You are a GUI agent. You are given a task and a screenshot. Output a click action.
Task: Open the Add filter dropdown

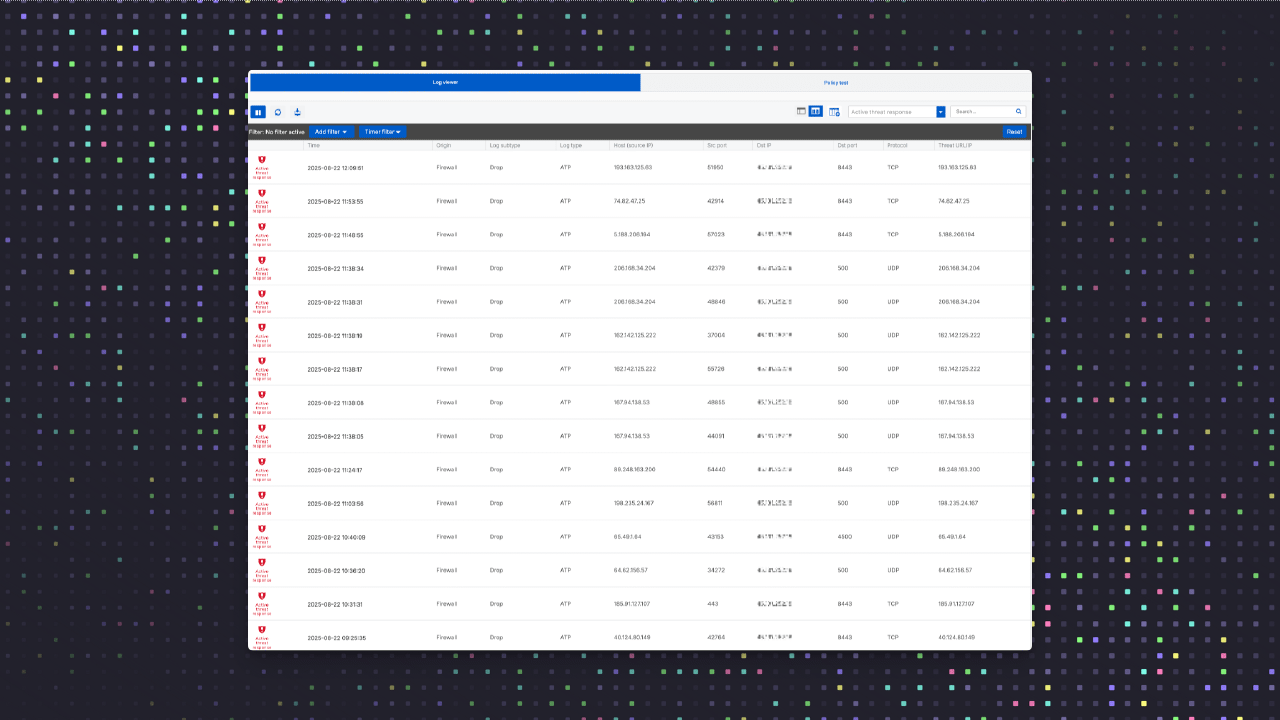pos(331,132)
